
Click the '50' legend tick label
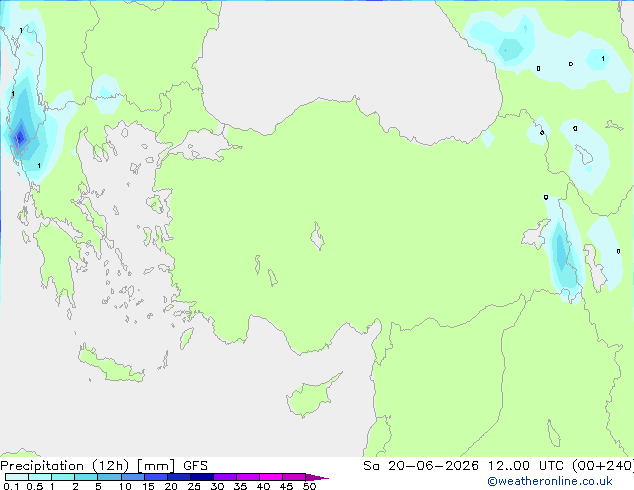pos(309,486)
